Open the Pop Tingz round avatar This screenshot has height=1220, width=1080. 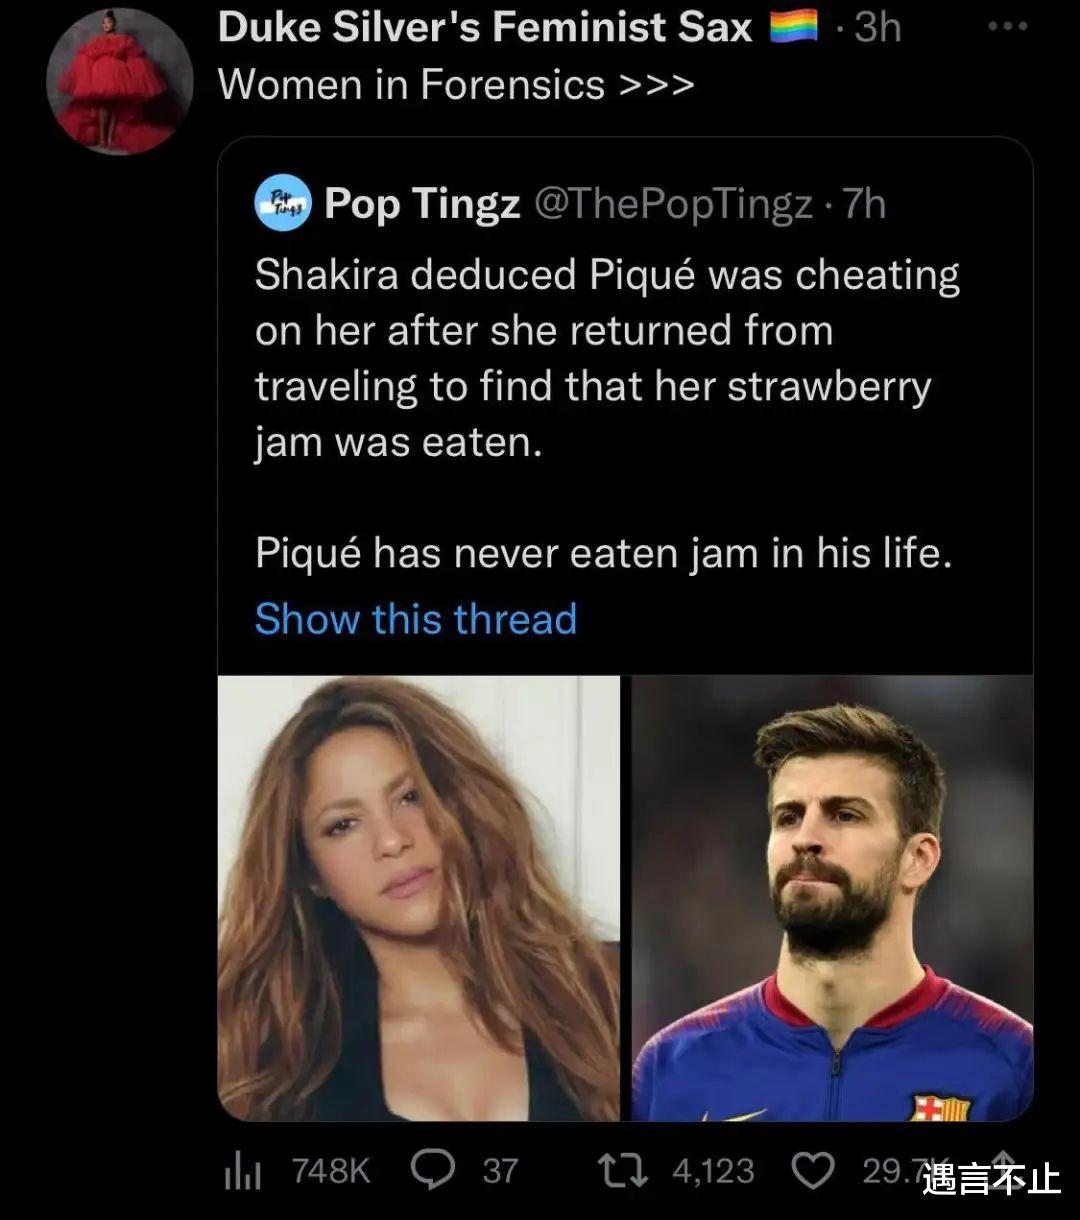(282, 204)
